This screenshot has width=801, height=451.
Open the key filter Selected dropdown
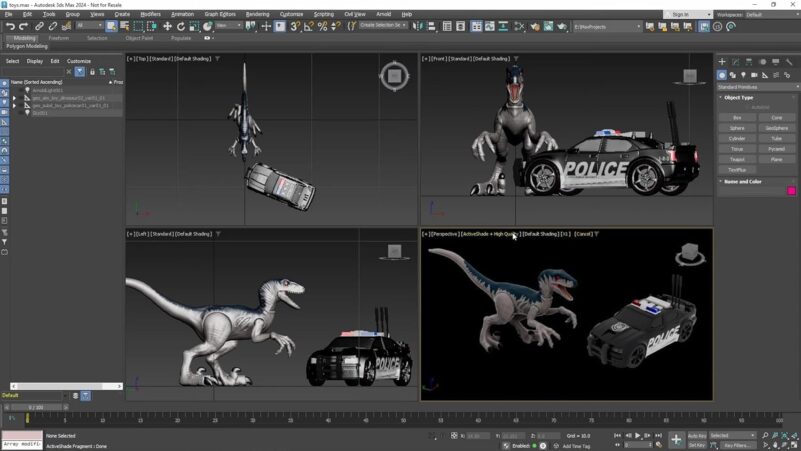[x=732, y=436]
